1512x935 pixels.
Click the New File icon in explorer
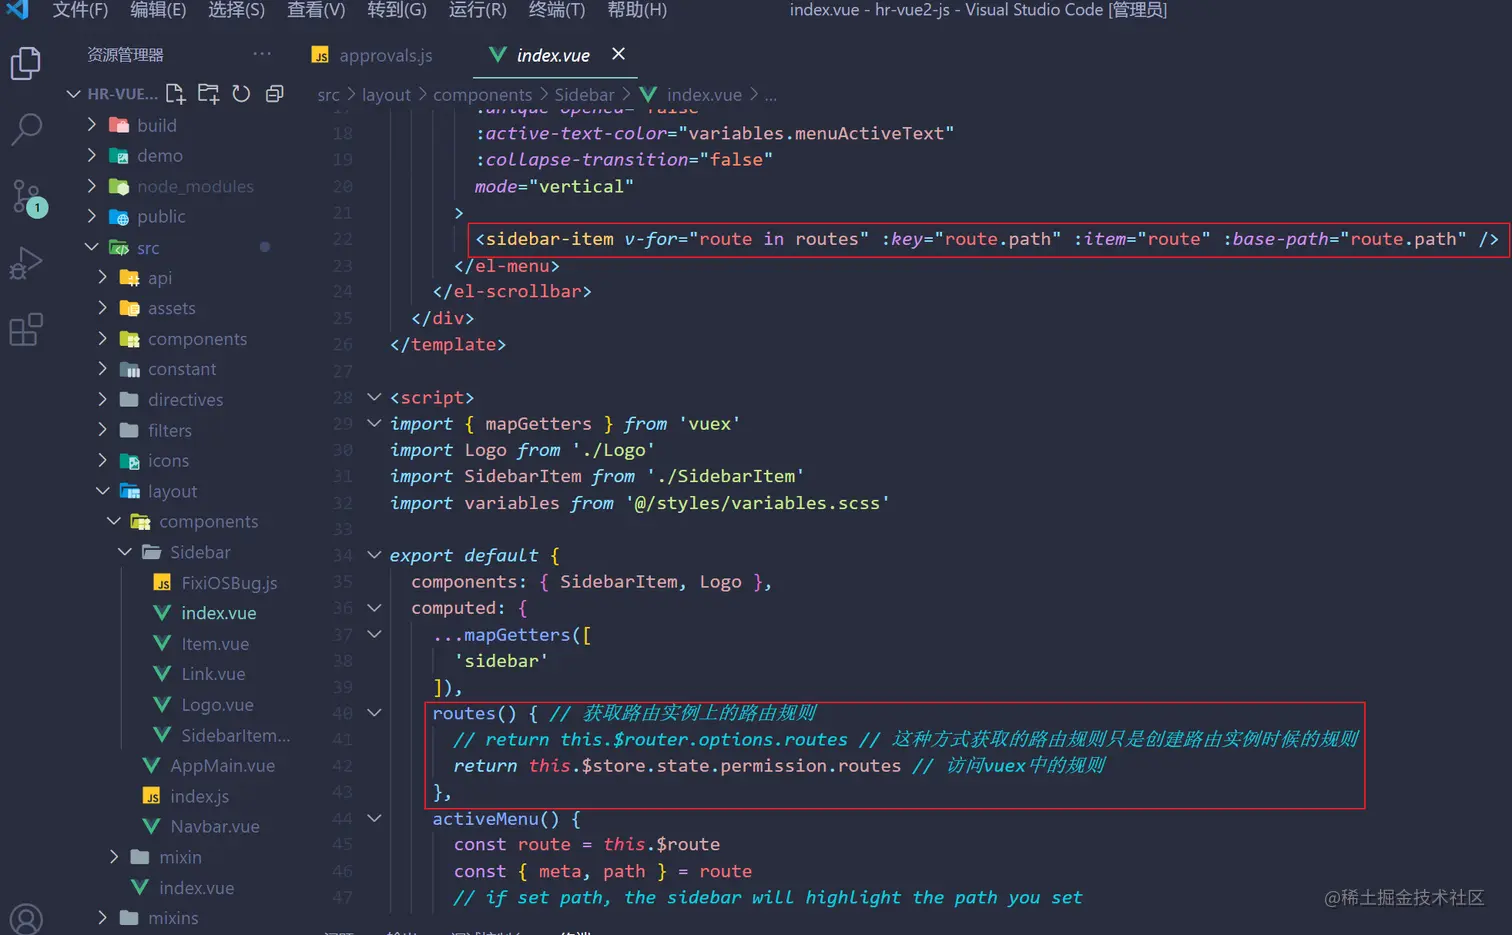tap(176, 94)
